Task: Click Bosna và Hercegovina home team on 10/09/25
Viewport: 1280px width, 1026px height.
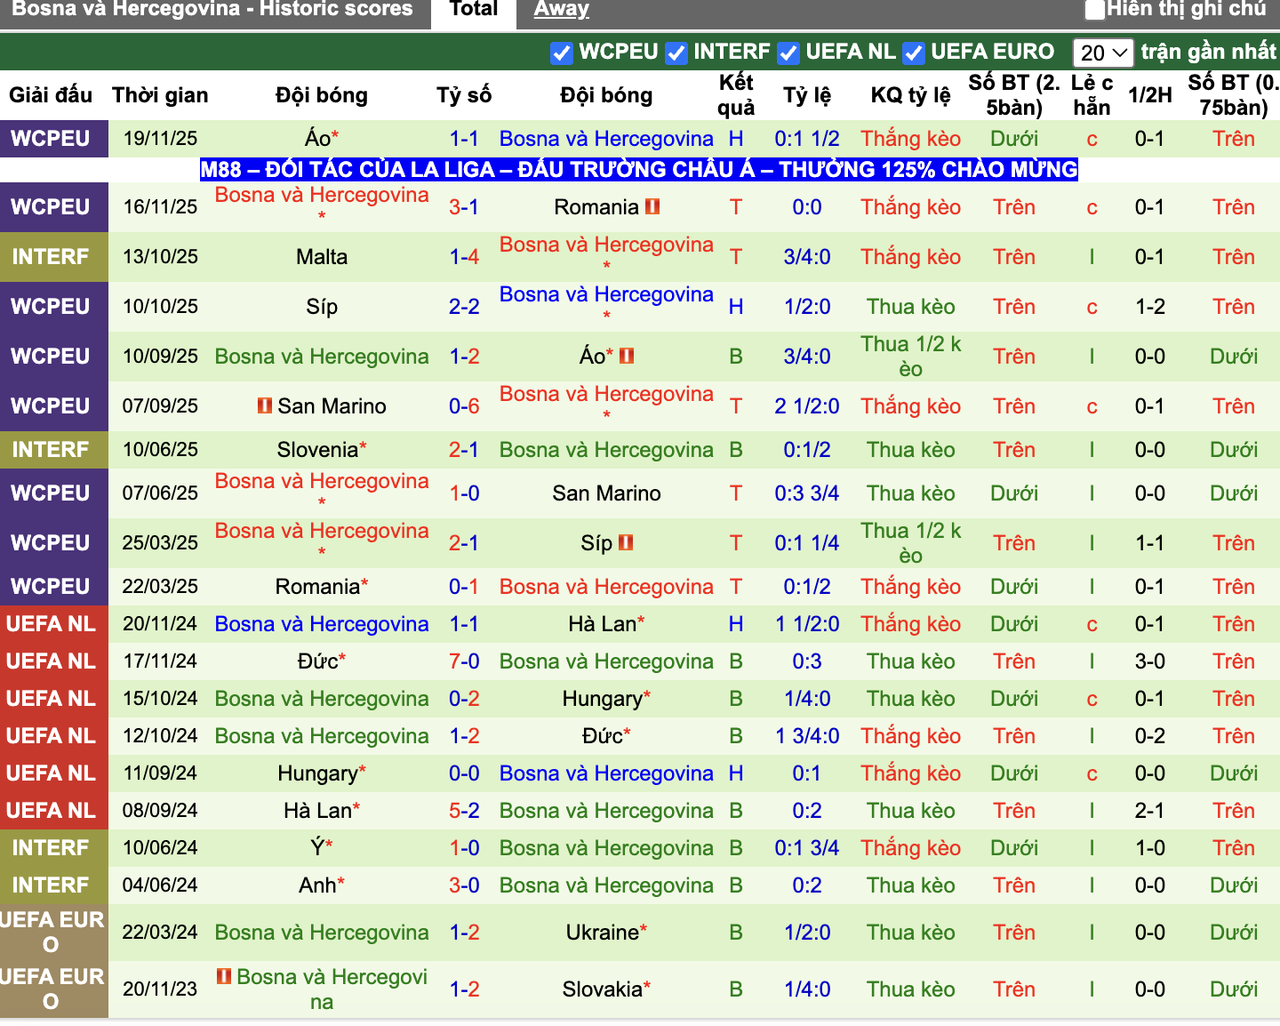Action: pyautogui.click(x=322, y=357)
